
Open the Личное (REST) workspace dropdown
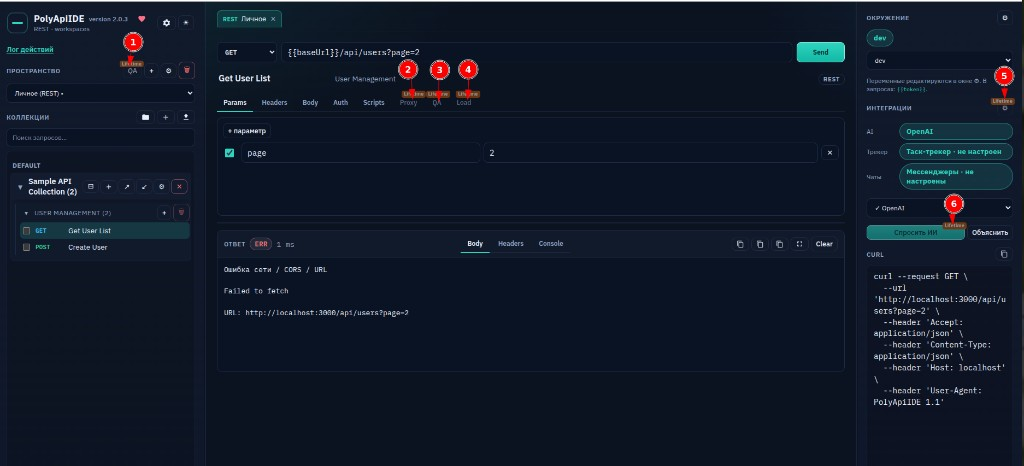(101, 93)
